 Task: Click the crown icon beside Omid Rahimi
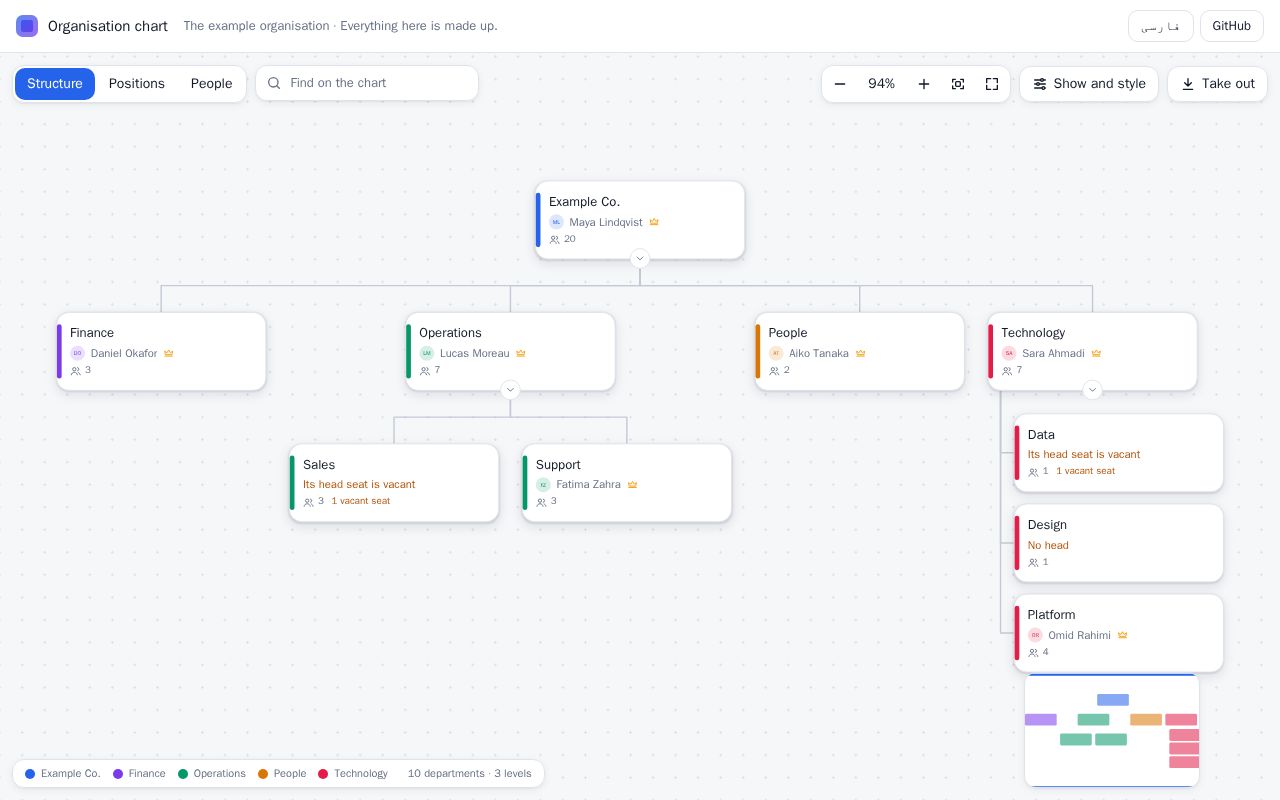[1122, 635]
